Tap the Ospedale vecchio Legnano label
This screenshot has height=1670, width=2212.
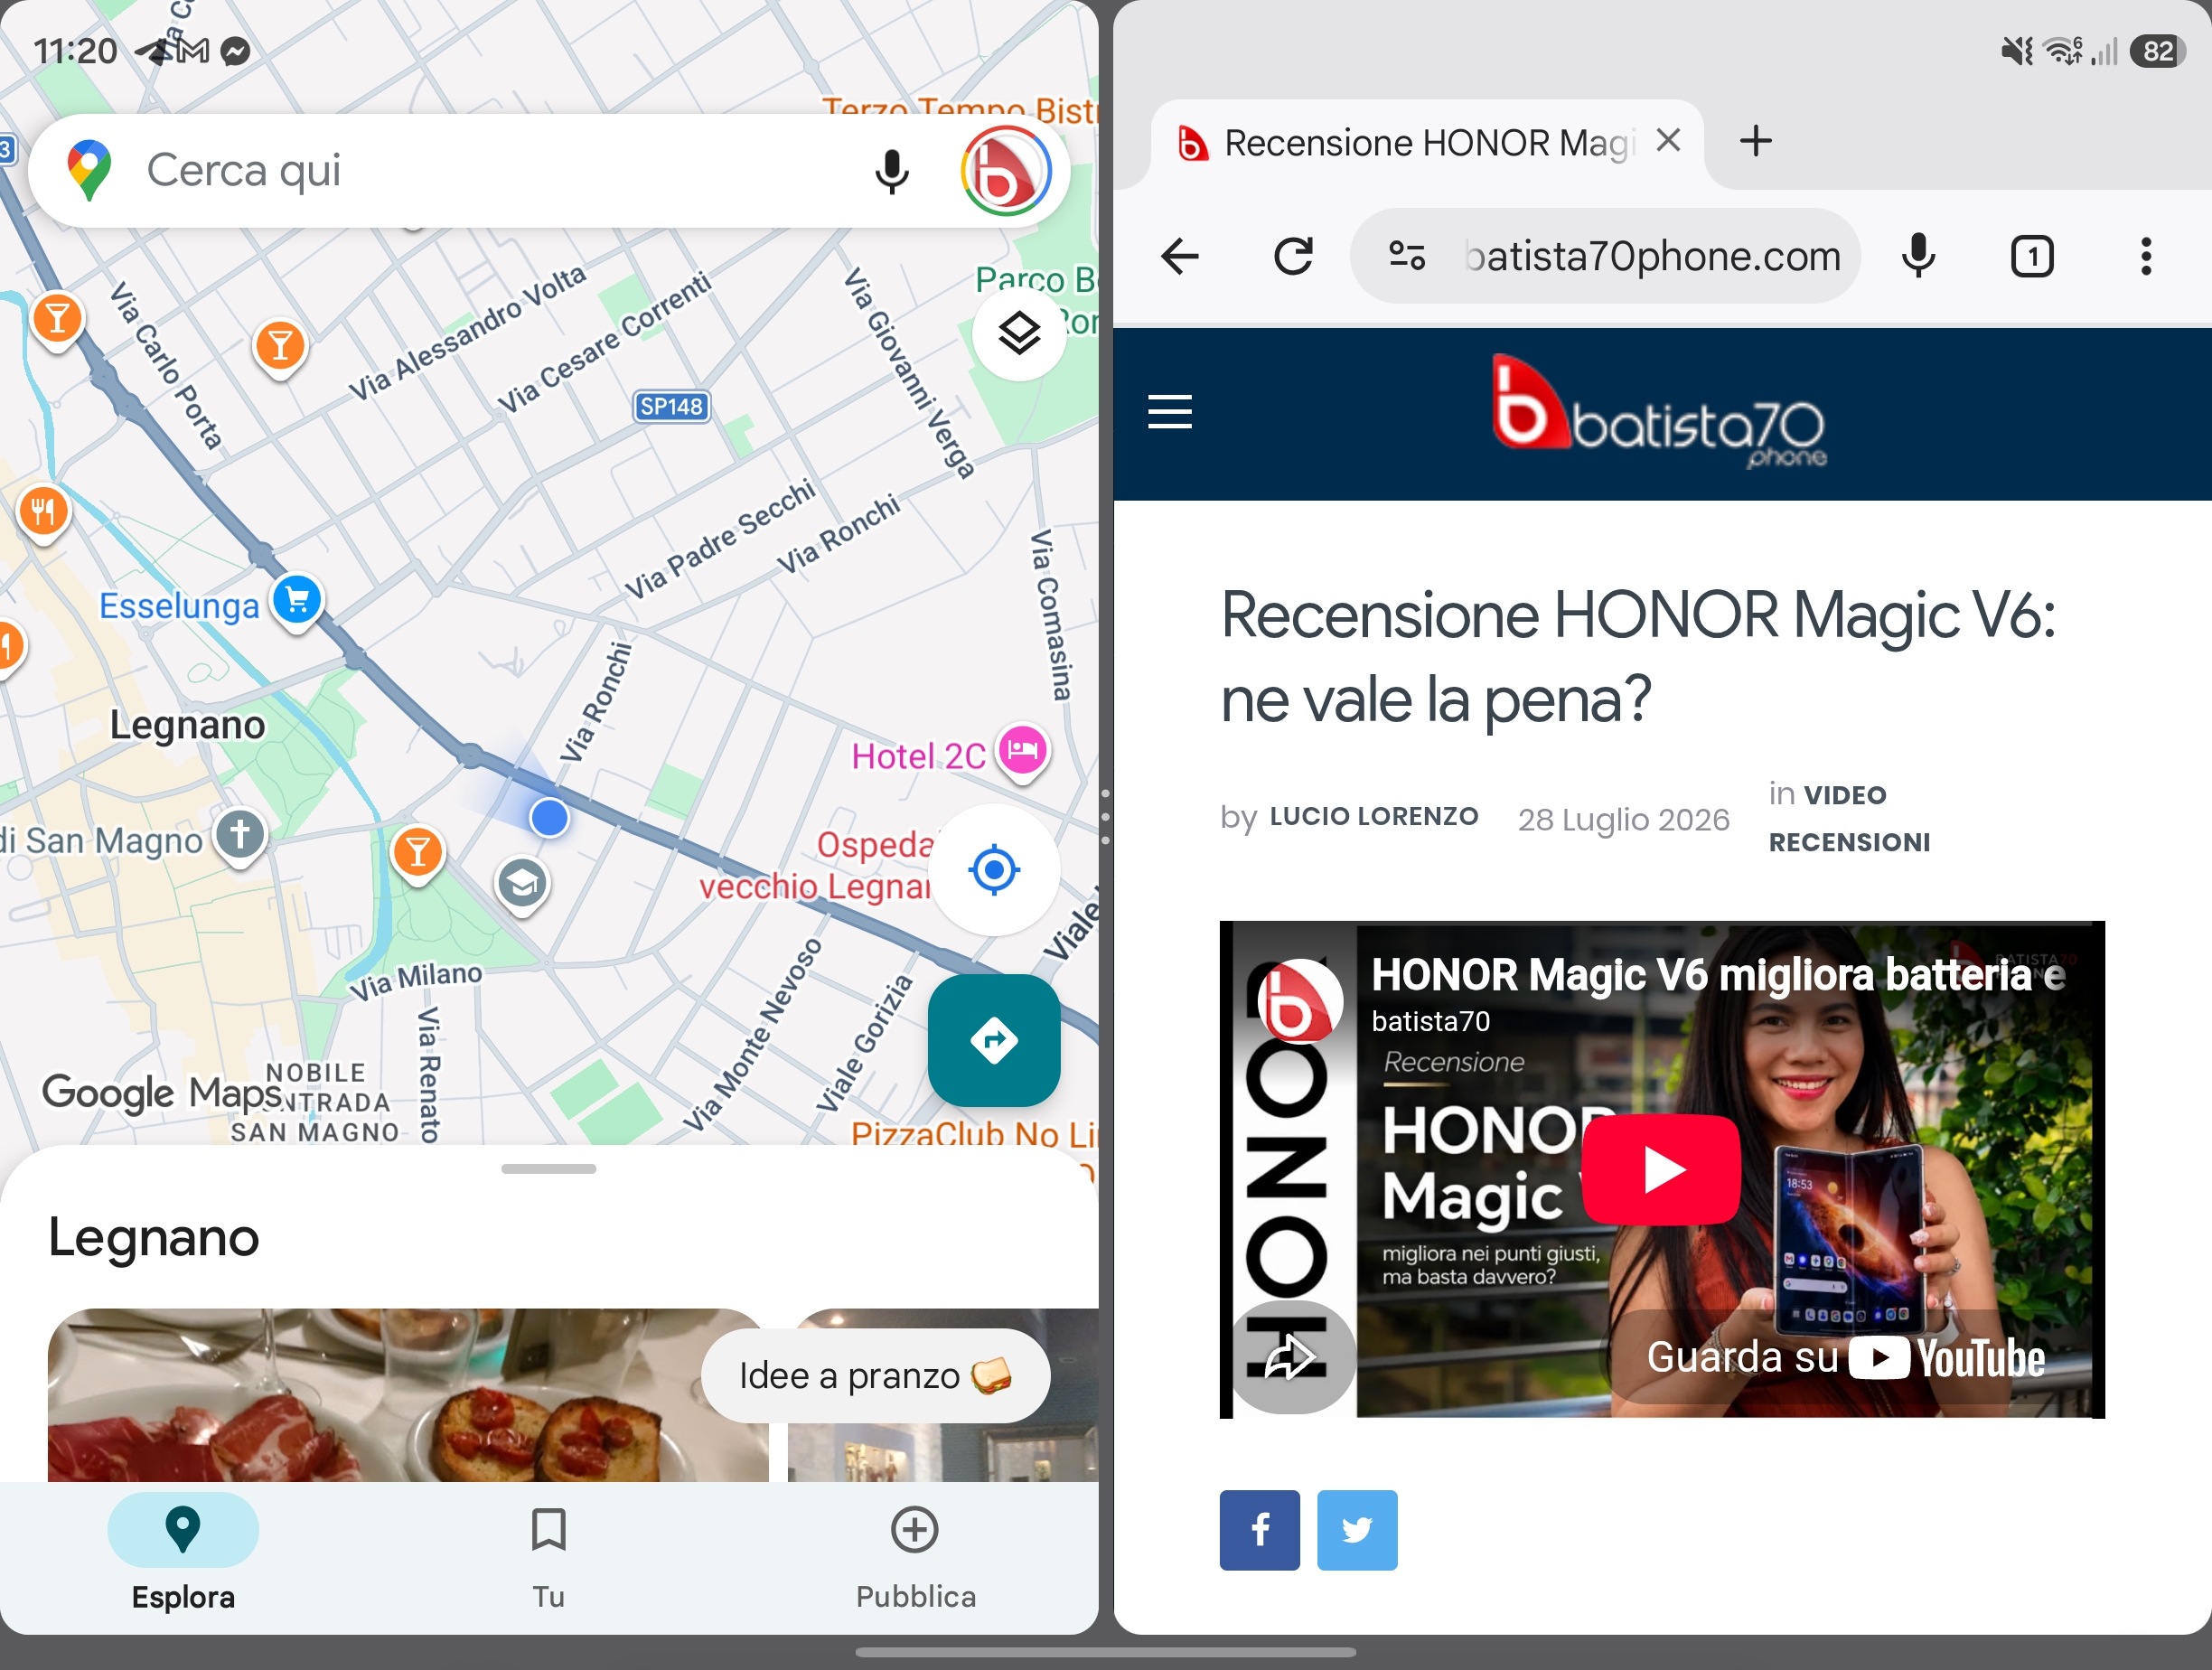coord(815,866)
